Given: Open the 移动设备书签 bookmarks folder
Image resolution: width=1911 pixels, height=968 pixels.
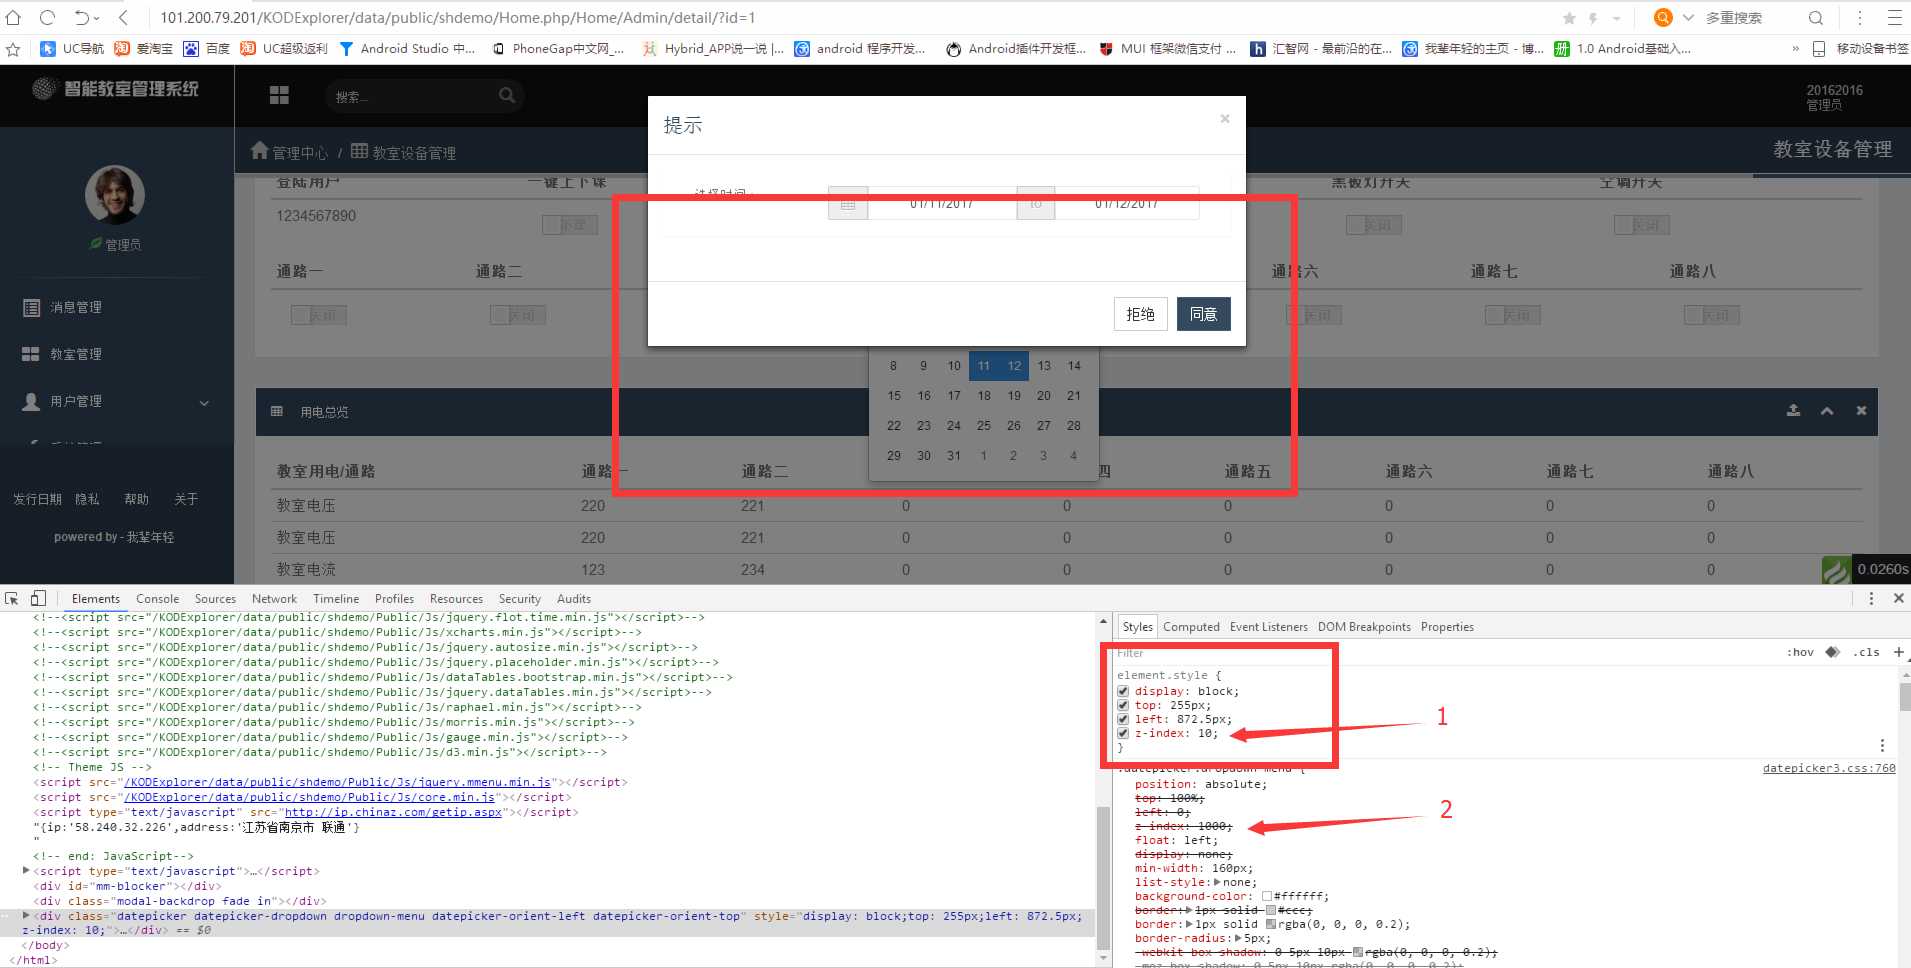Looking at the screenshot, I should (1863, 48).
